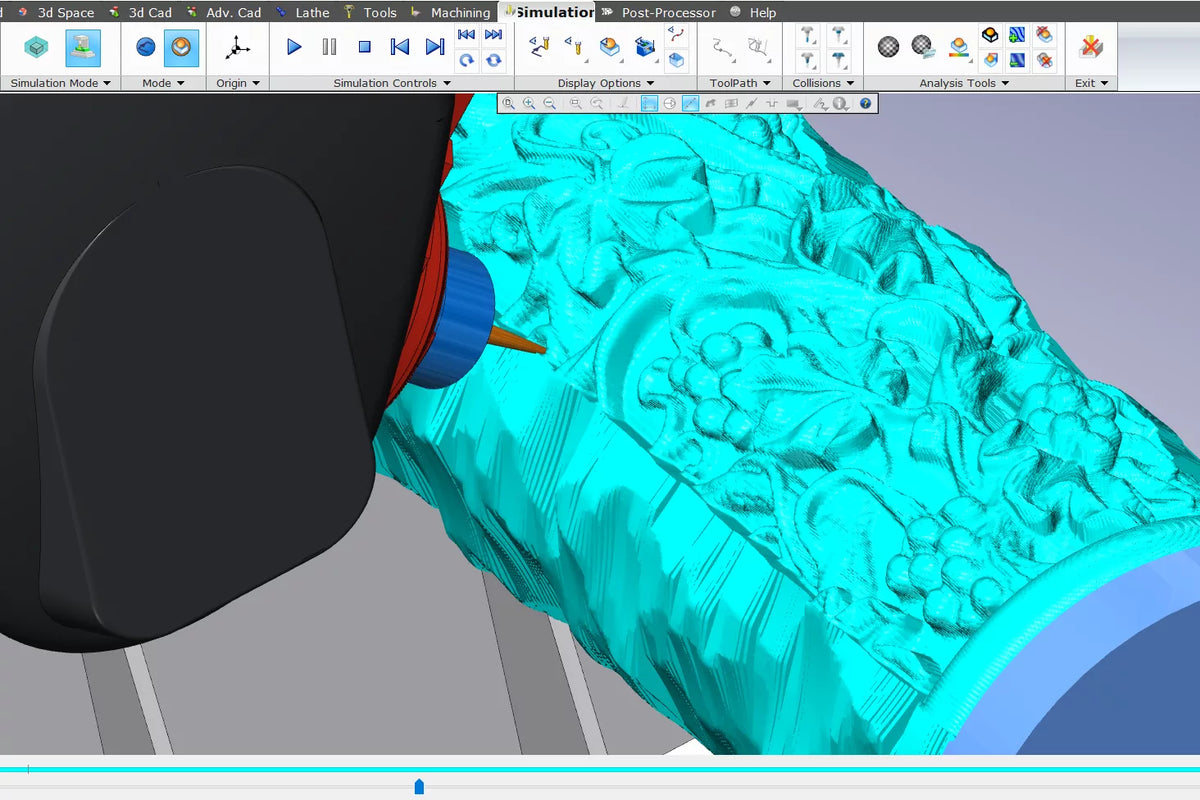Viewport: 1200px width, 800px height.
Task: Click the blue simulation slider handle
Action: click(x=419, y=787)
